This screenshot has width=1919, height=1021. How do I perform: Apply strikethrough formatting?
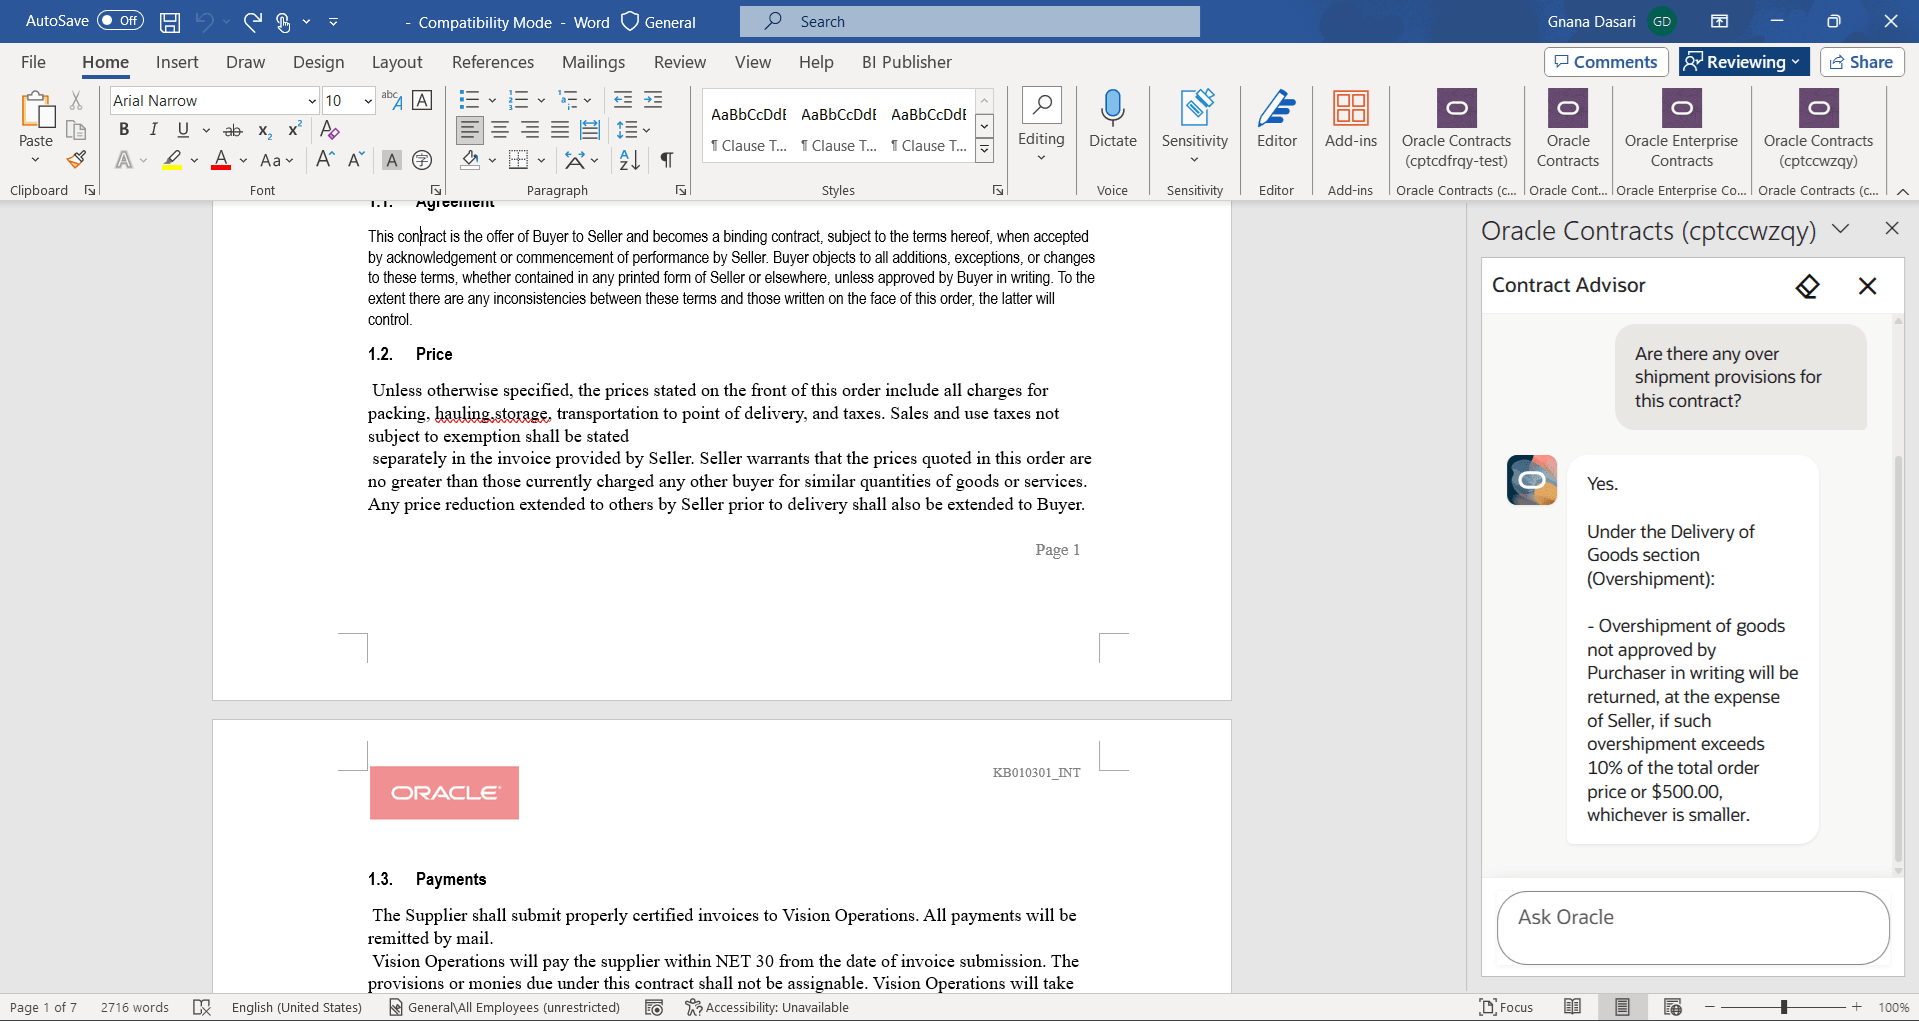[233, 130]
